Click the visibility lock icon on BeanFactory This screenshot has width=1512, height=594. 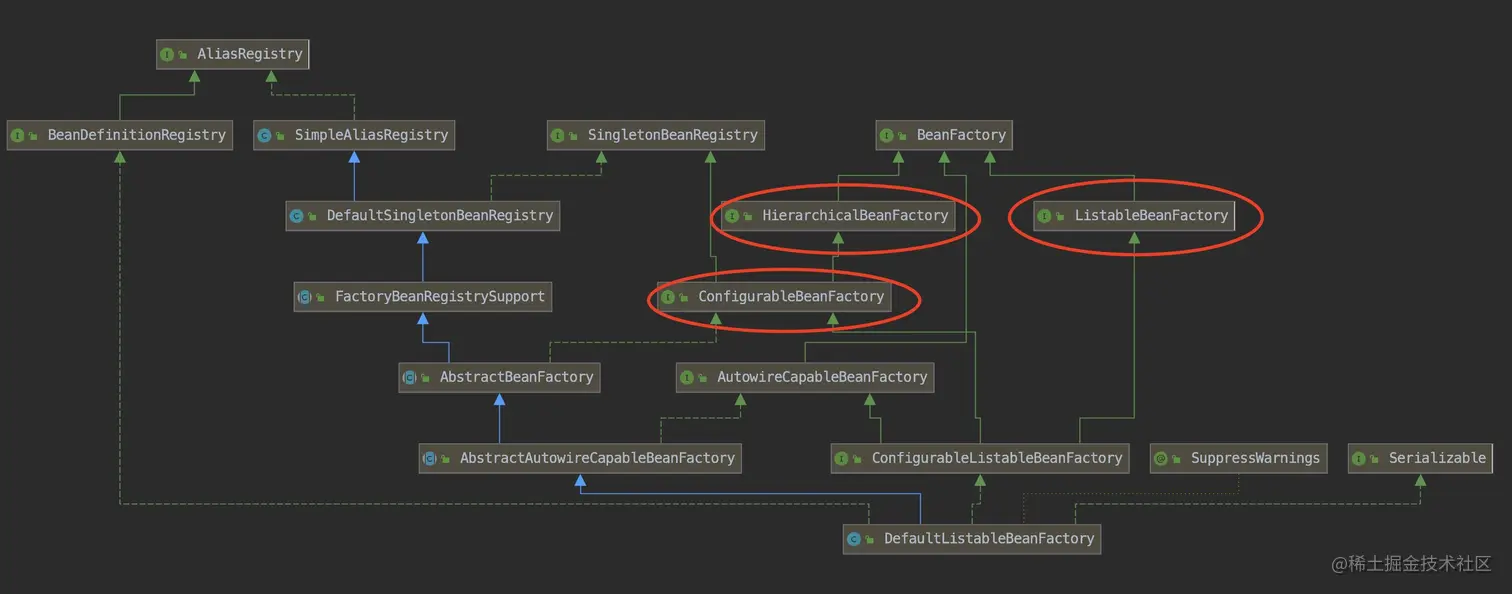click(903, 136)
